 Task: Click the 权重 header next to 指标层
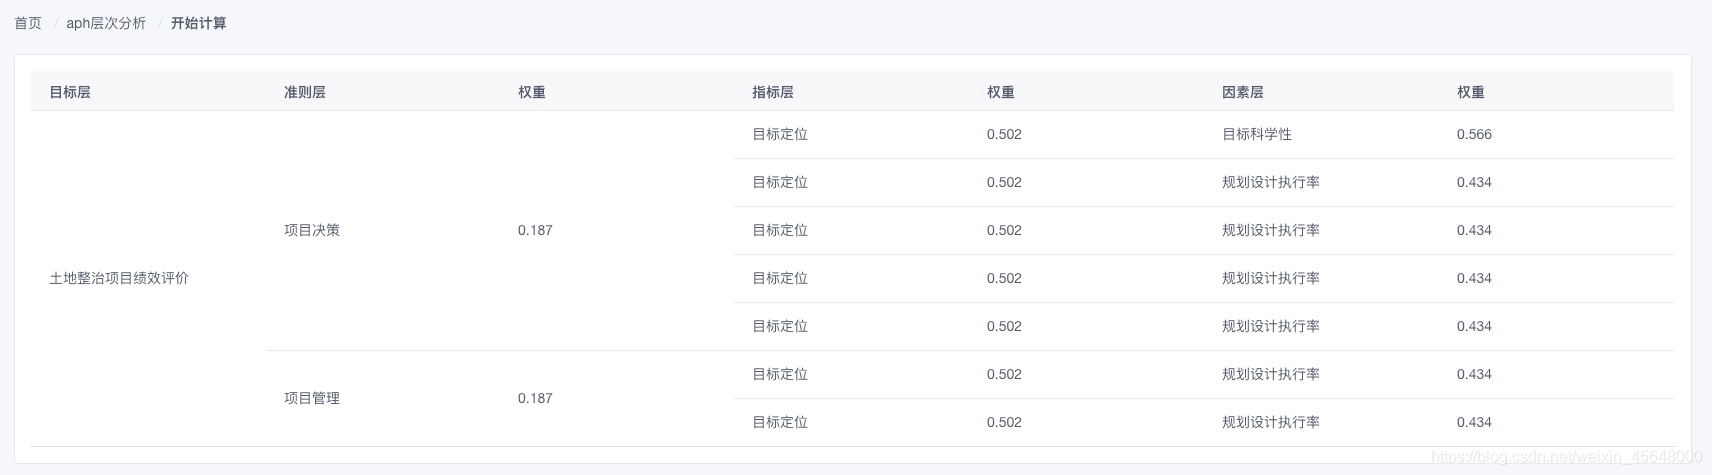tap(1001, 92)
